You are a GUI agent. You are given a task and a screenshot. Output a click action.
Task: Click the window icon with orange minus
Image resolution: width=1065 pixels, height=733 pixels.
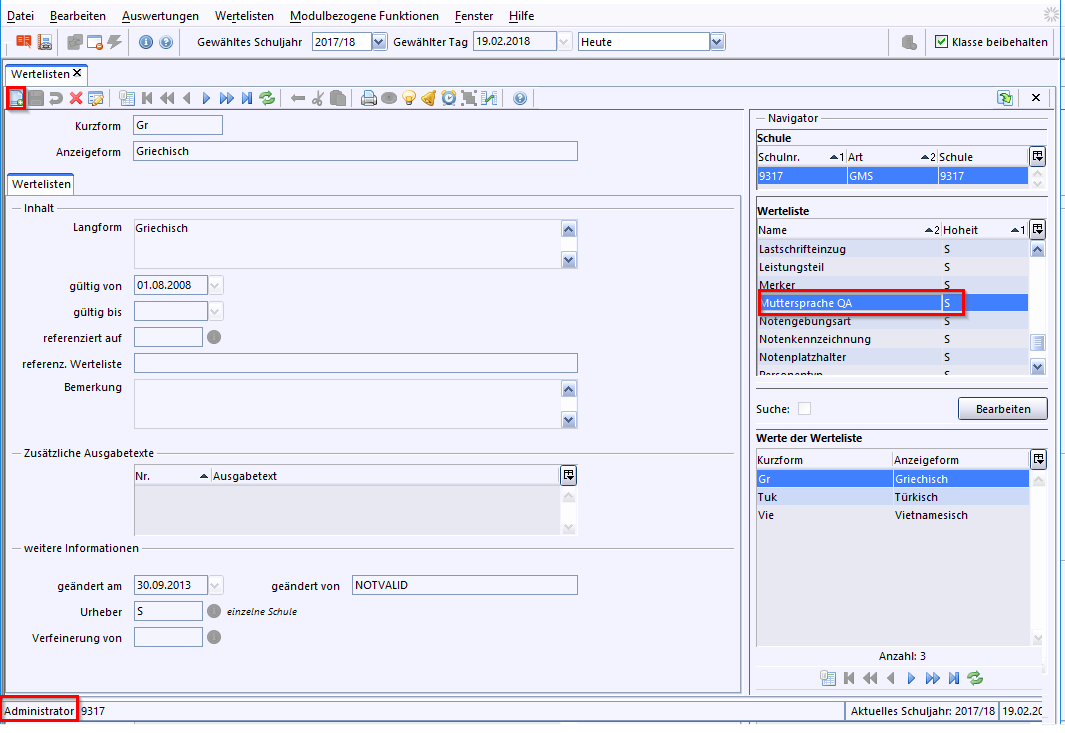tap(94, 42)
